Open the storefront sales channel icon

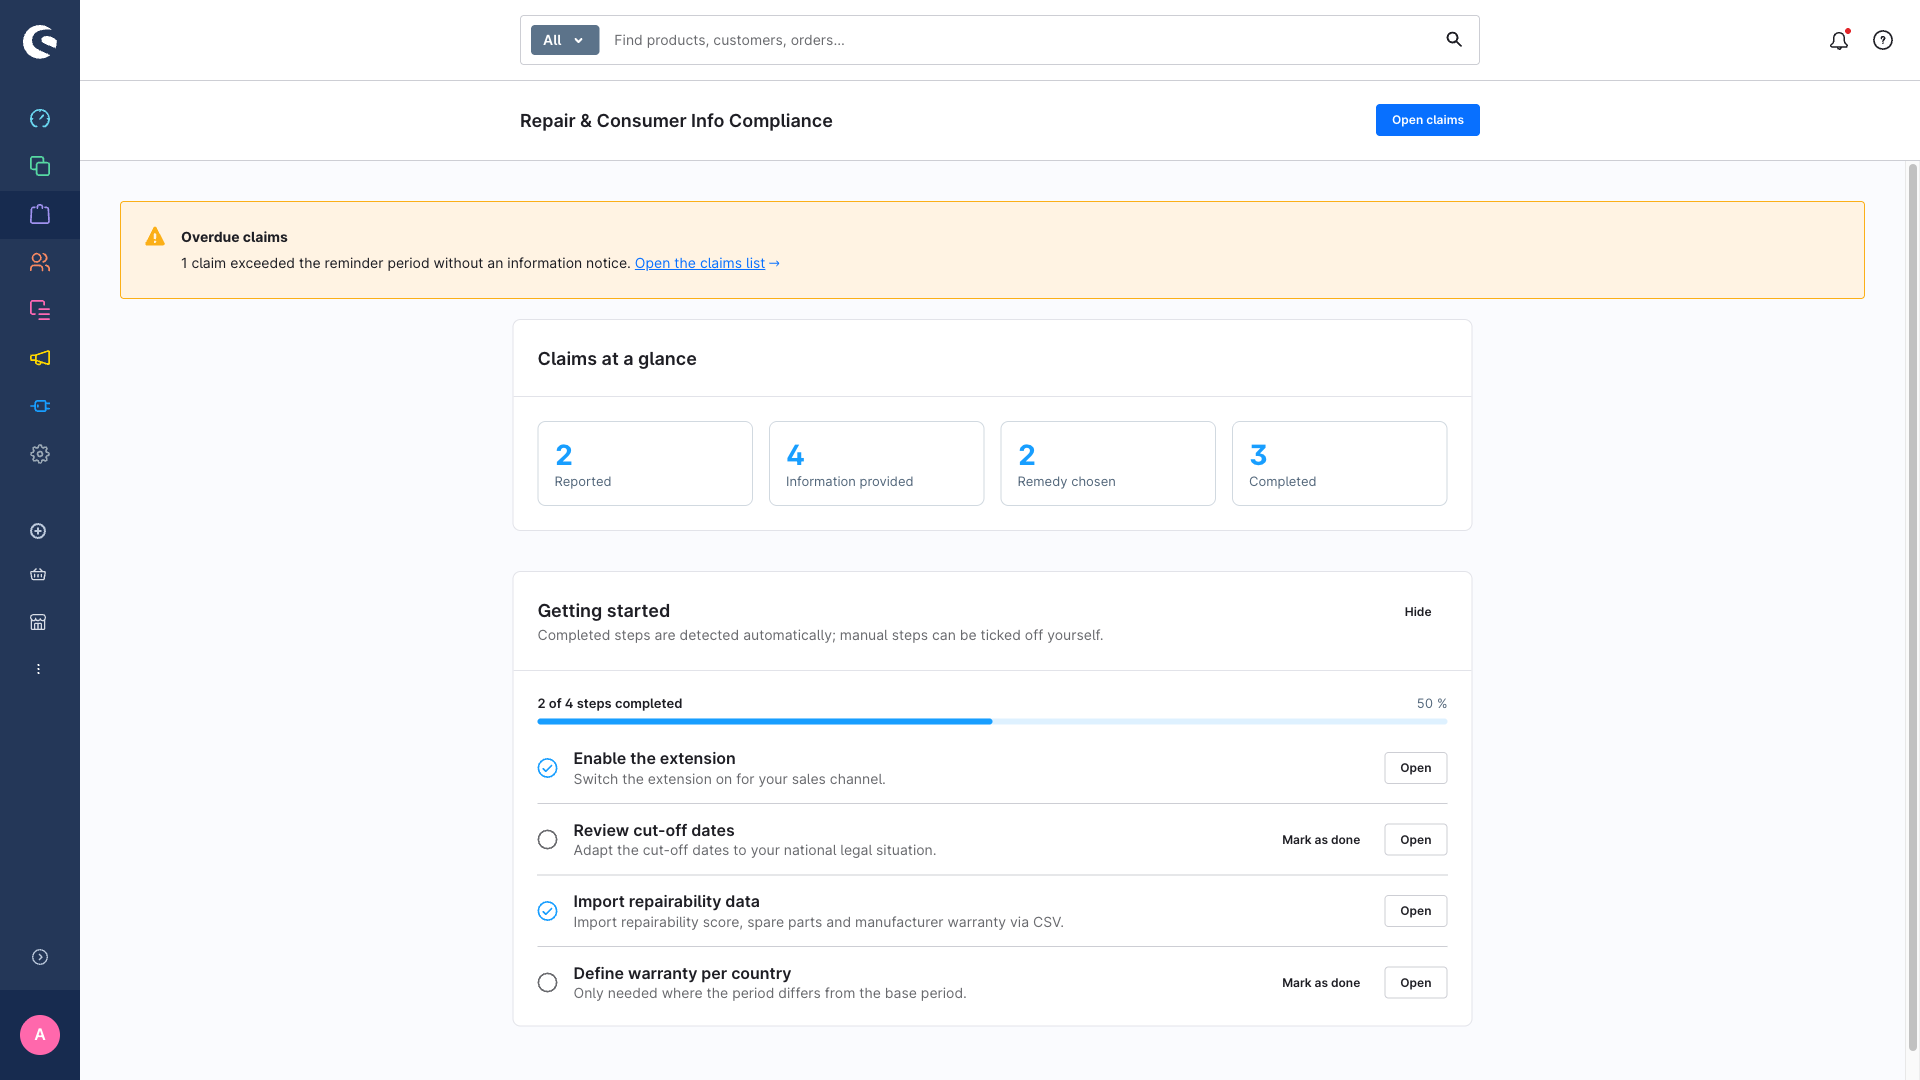(x=38, y=622)
